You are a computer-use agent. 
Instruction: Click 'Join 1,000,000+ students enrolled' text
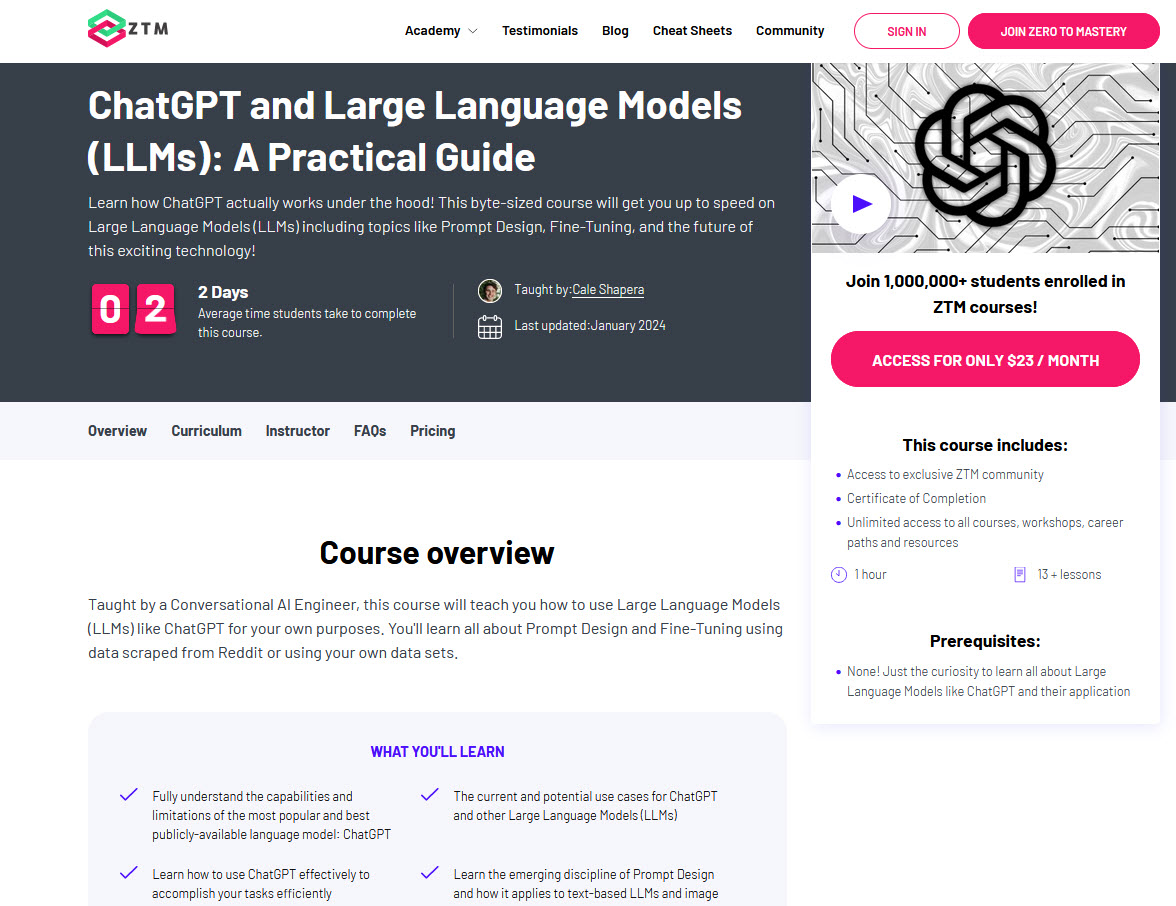tap(985, 294)
